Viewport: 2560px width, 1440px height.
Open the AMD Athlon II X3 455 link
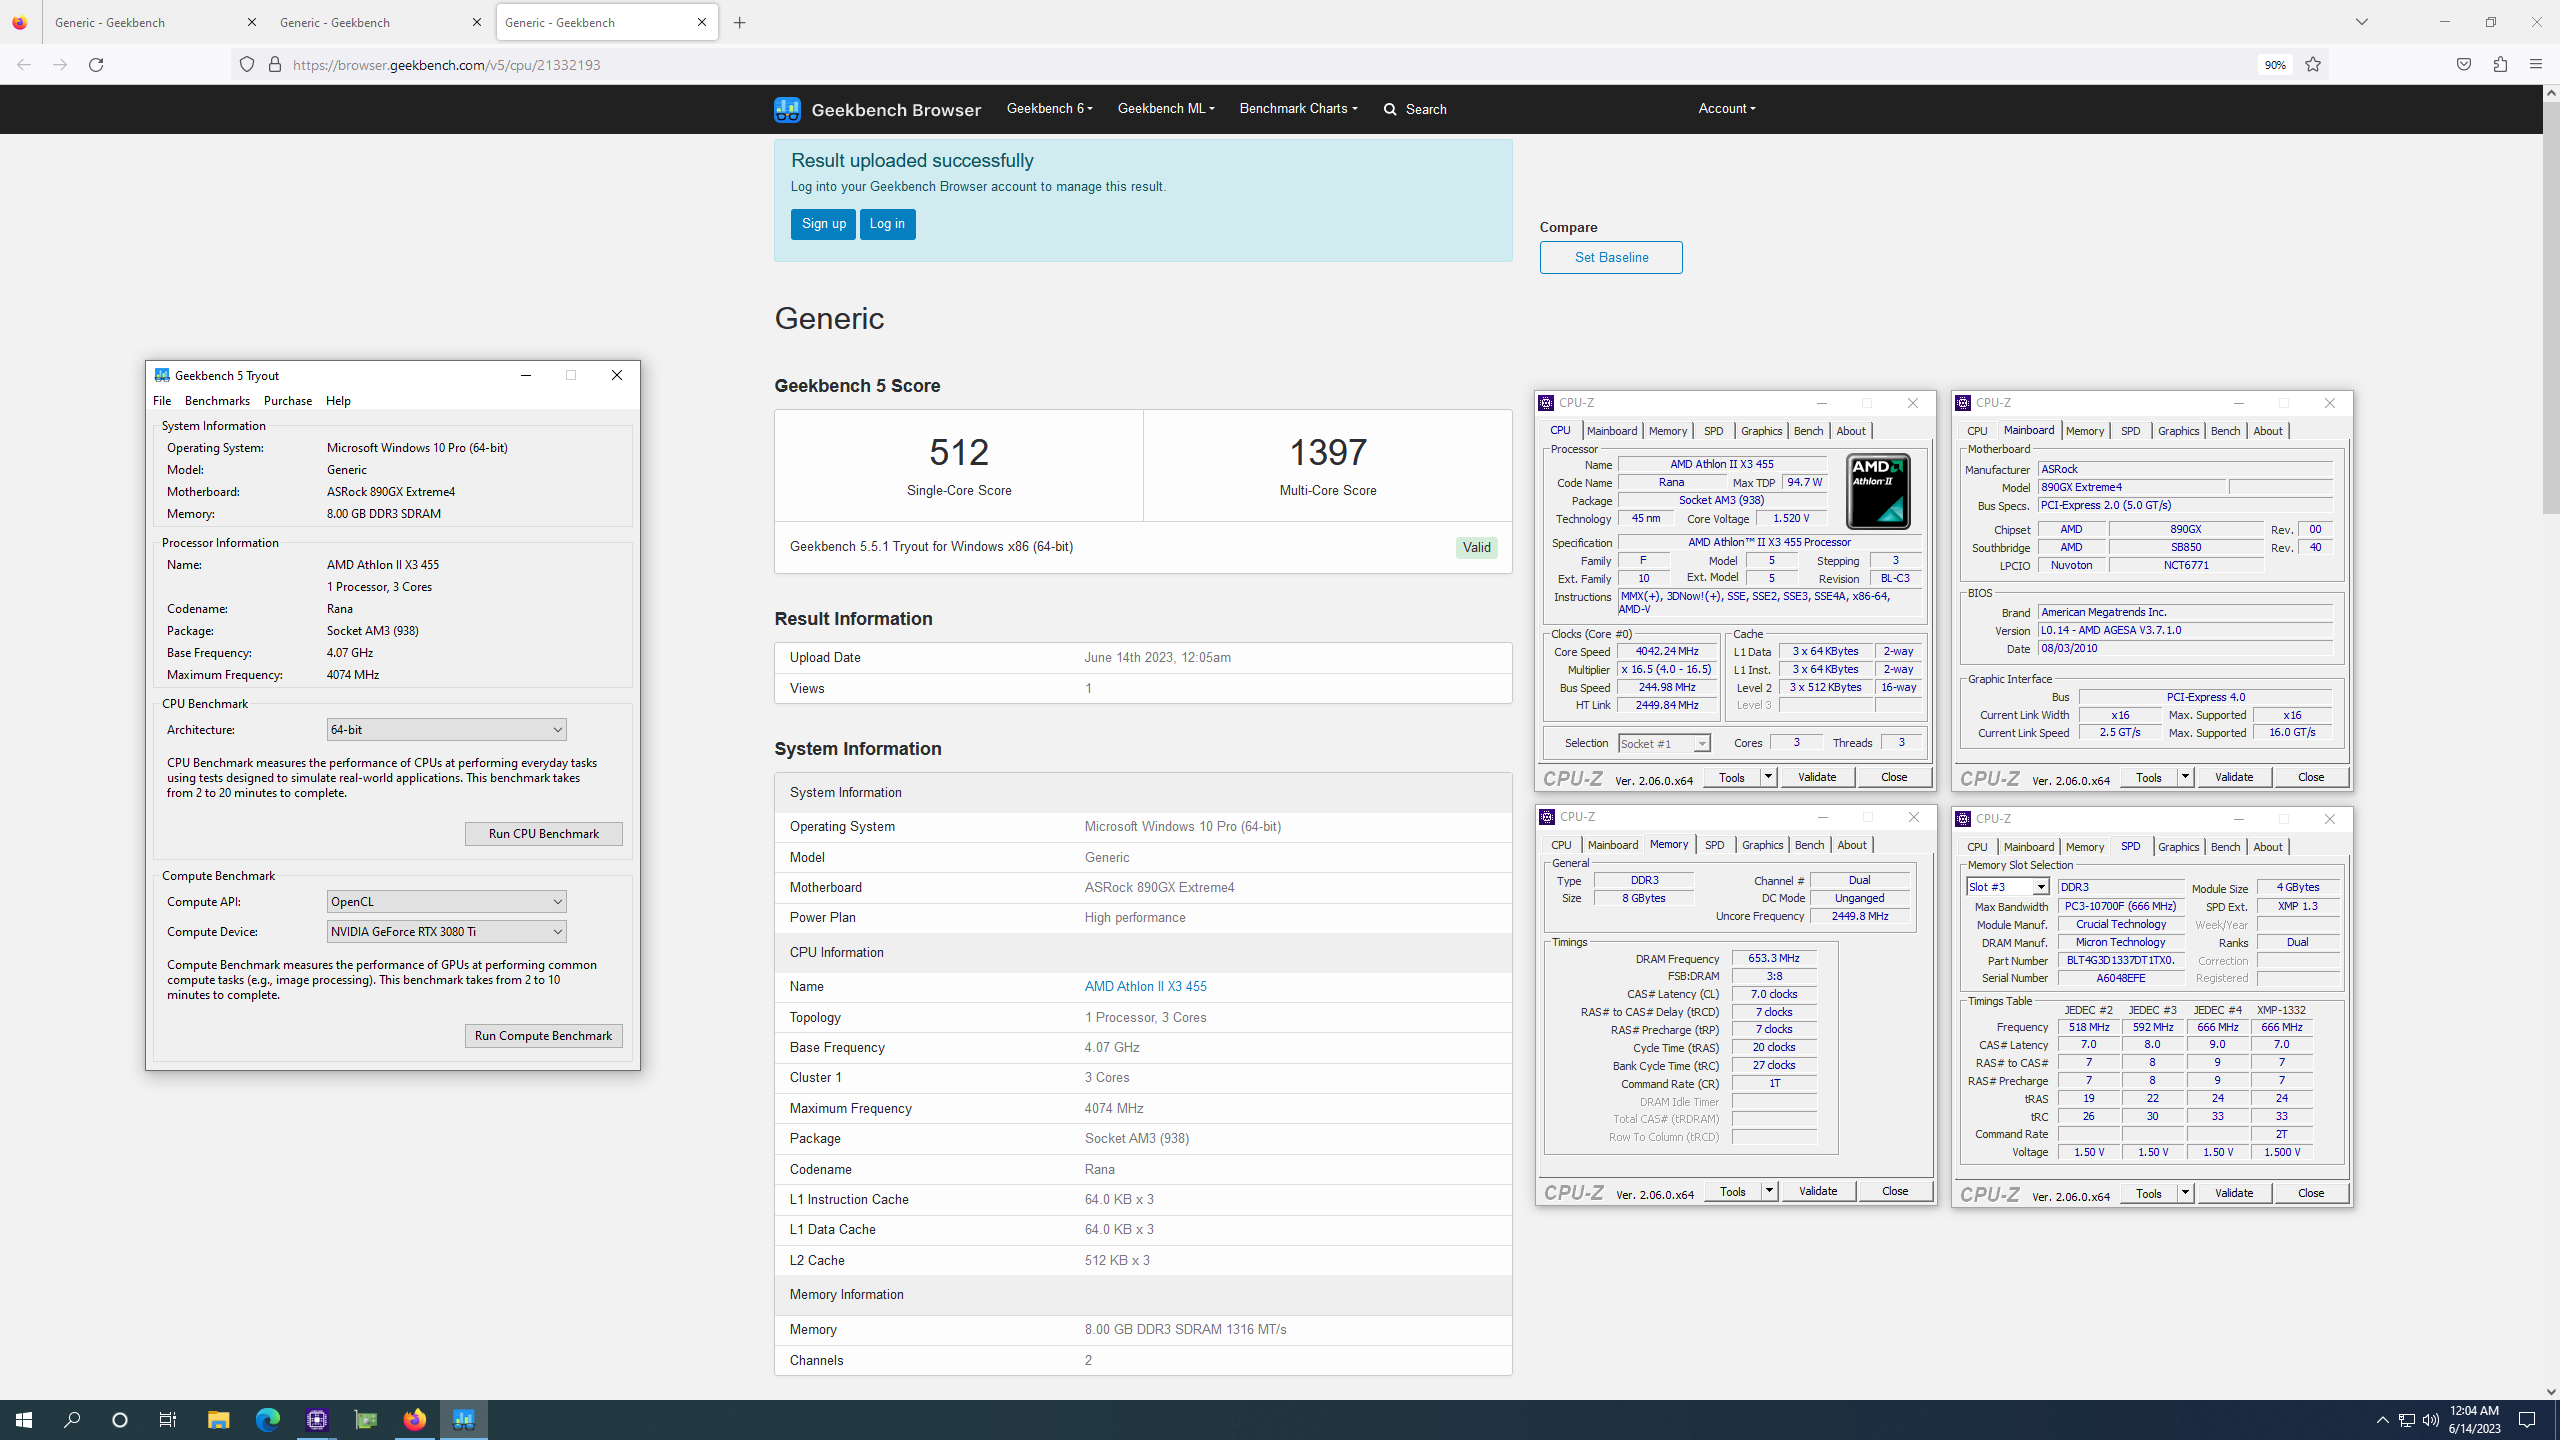(1145, 987)
